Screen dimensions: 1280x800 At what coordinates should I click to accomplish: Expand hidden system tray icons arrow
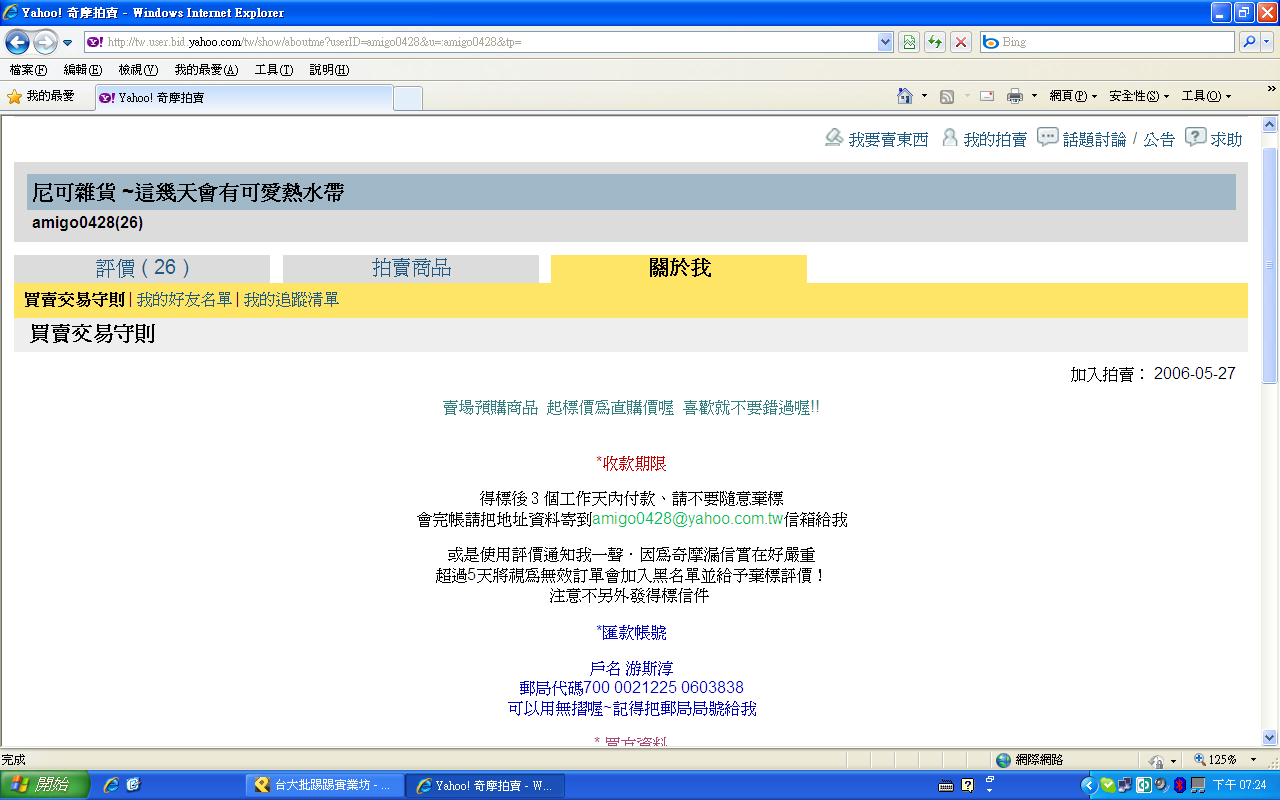[x=1089, y=785]
